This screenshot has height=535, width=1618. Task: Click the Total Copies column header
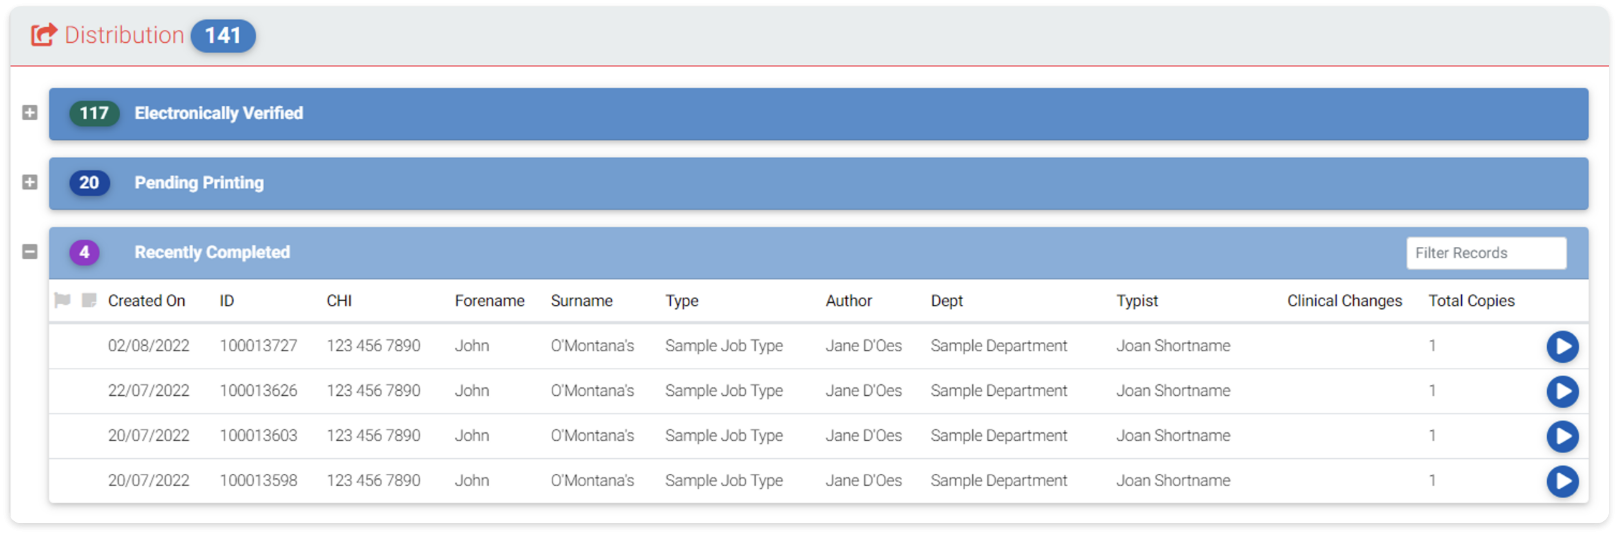coord(1471,301)
